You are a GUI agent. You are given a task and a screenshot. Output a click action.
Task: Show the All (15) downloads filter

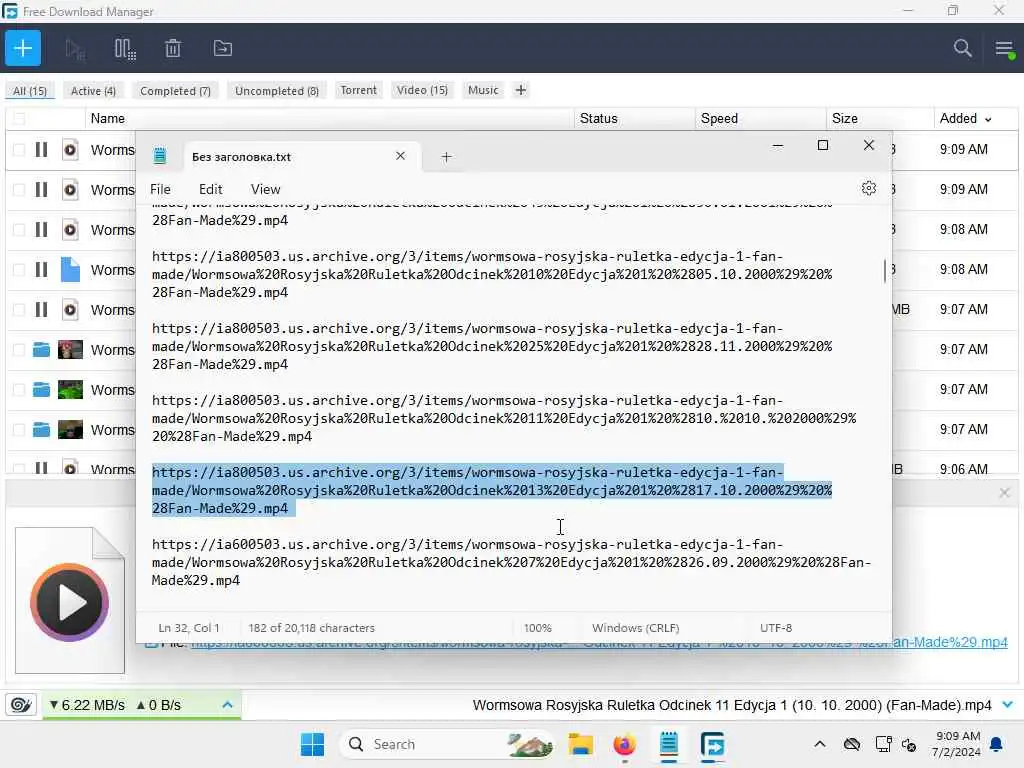pyautogui.click(x=30, y=91)
